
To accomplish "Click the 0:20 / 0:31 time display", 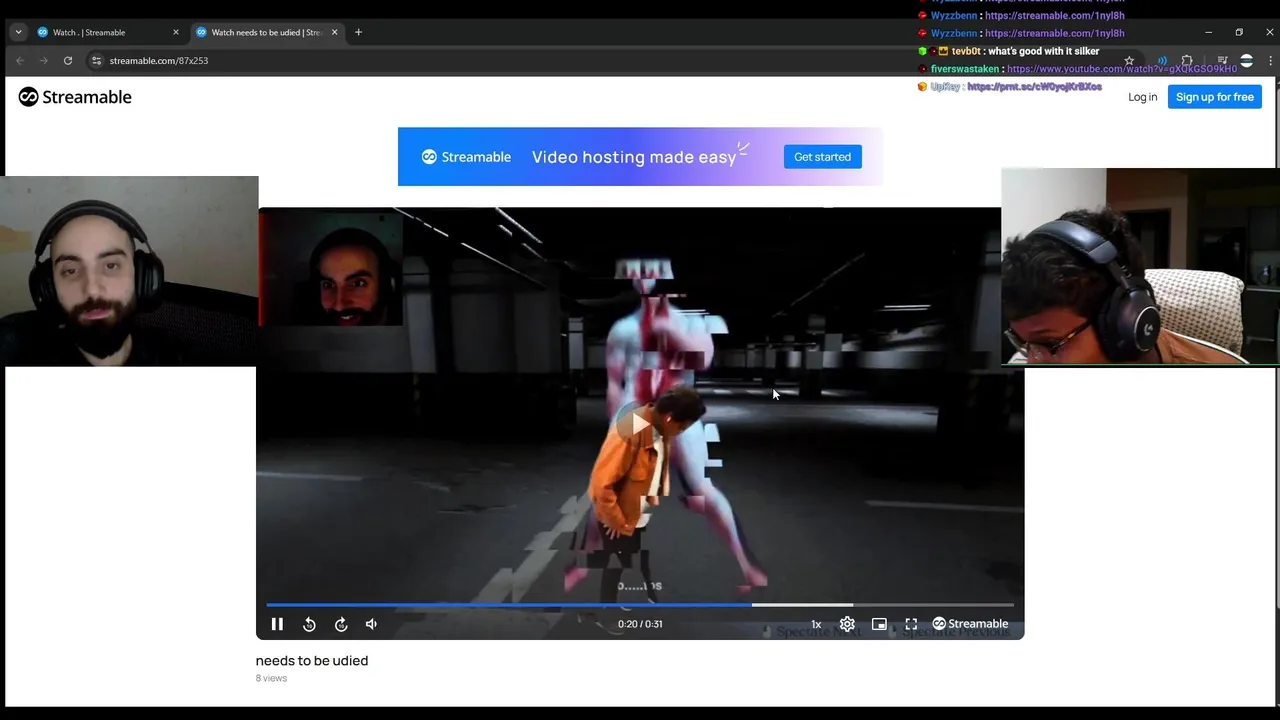I will click(640, 624).
